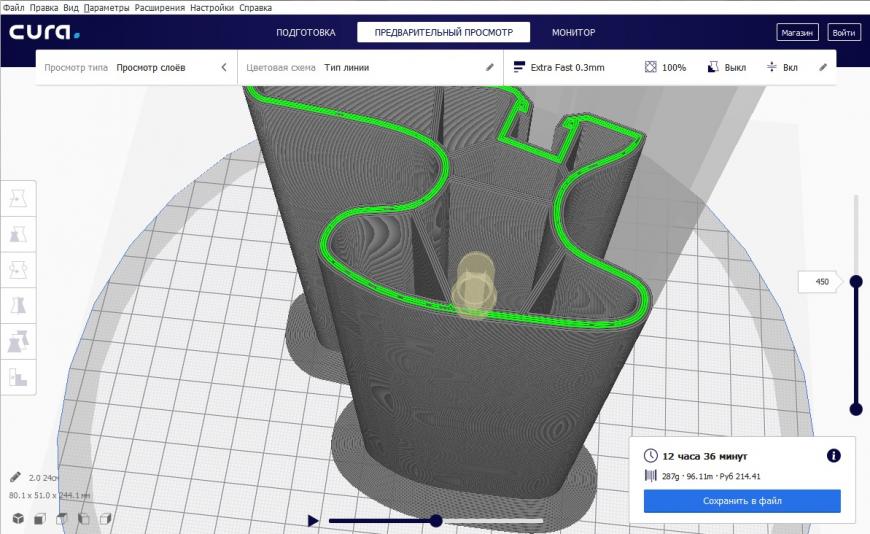Open the Справка menu

pyautogui.click(x=255, y=8)
